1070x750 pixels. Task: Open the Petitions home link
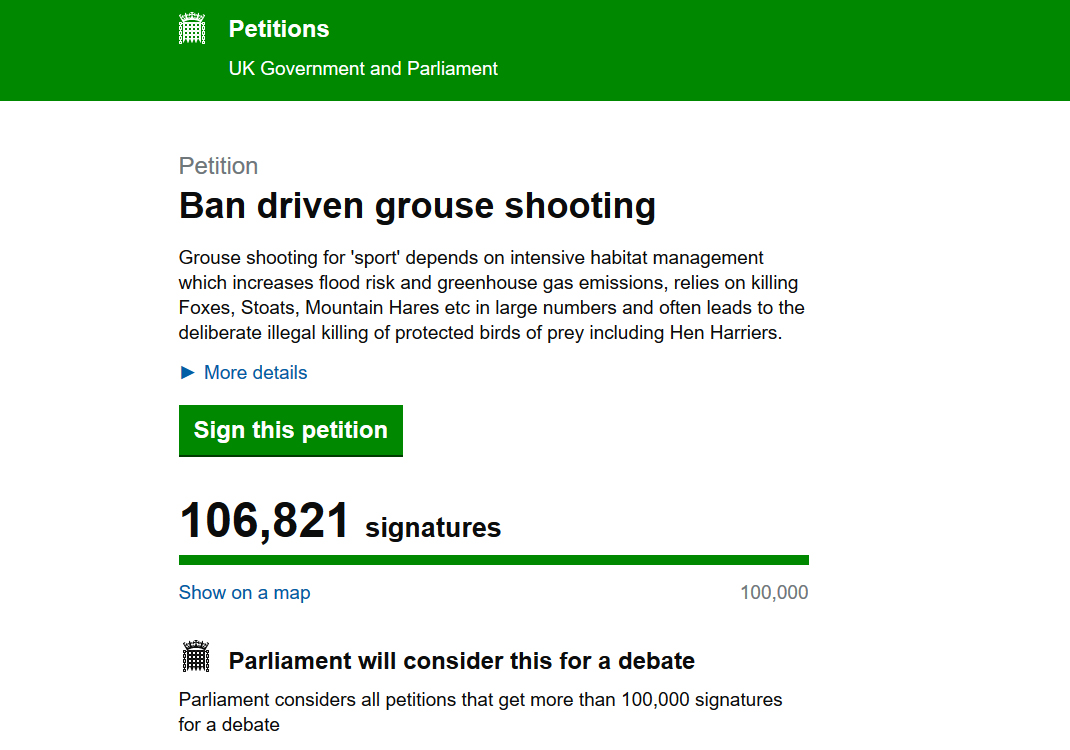(x=278, y=29)
